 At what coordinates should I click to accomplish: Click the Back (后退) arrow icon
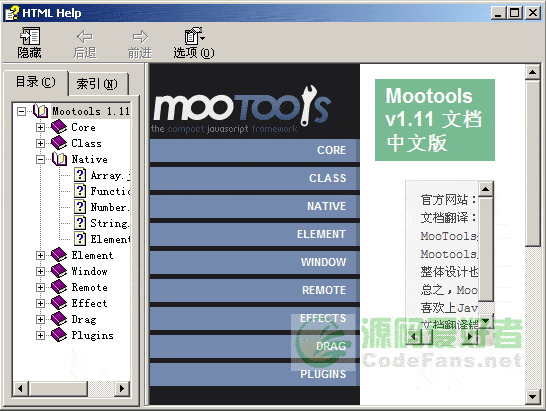(x=85, y=37)
